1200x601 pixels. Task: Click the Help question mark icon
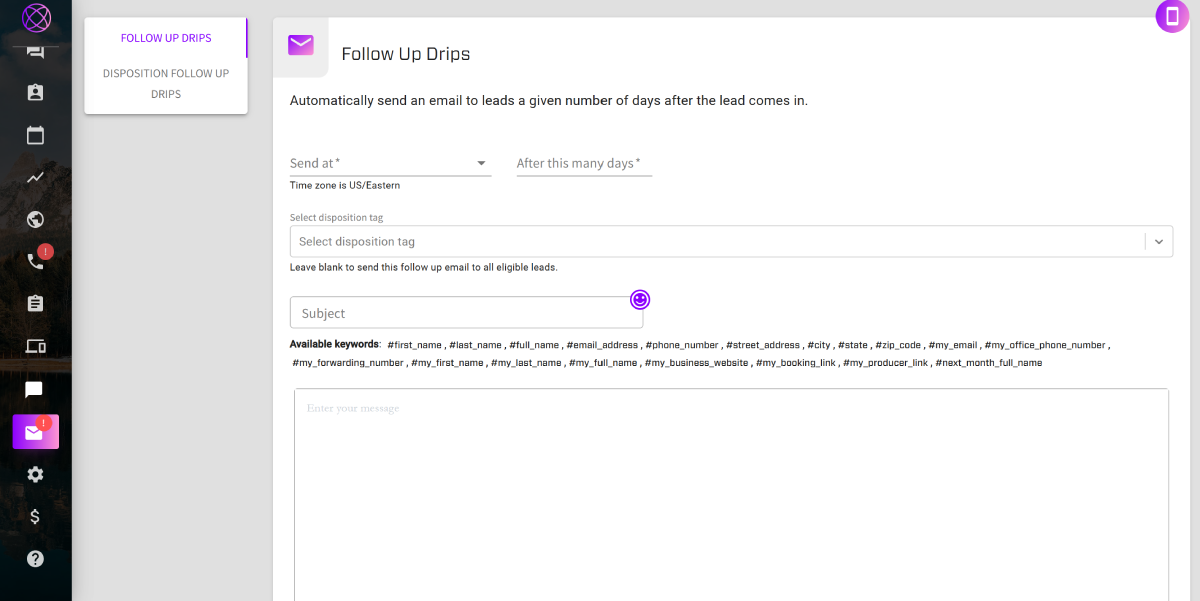point(35,558)
